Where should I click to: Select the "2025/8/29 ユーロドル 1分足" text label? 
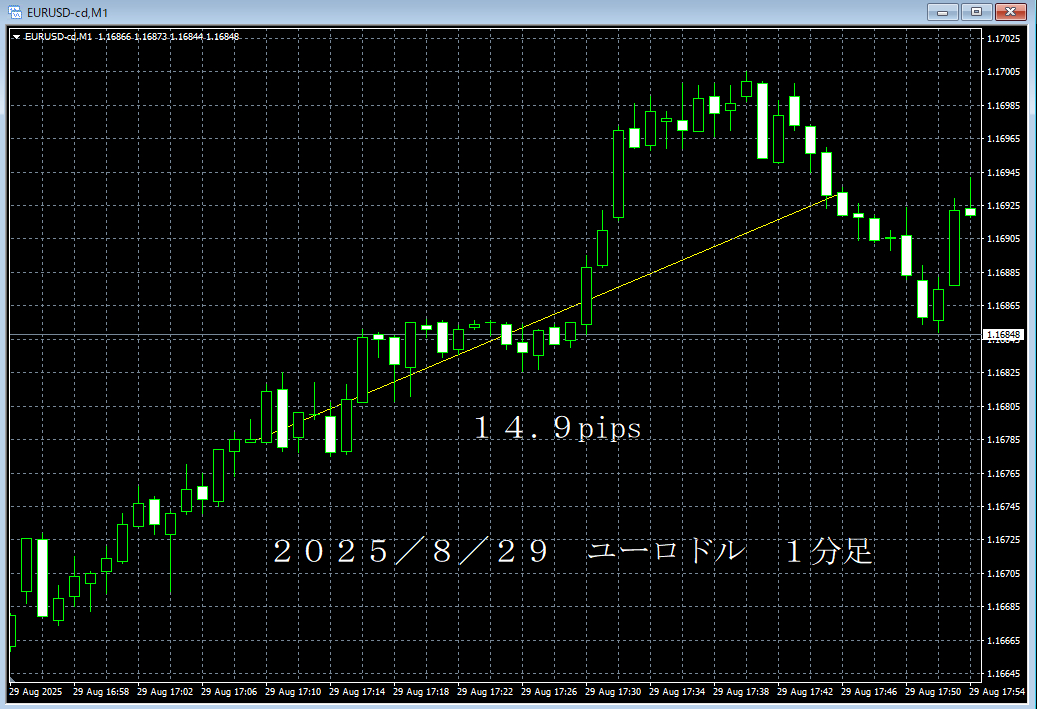[573, 552]
